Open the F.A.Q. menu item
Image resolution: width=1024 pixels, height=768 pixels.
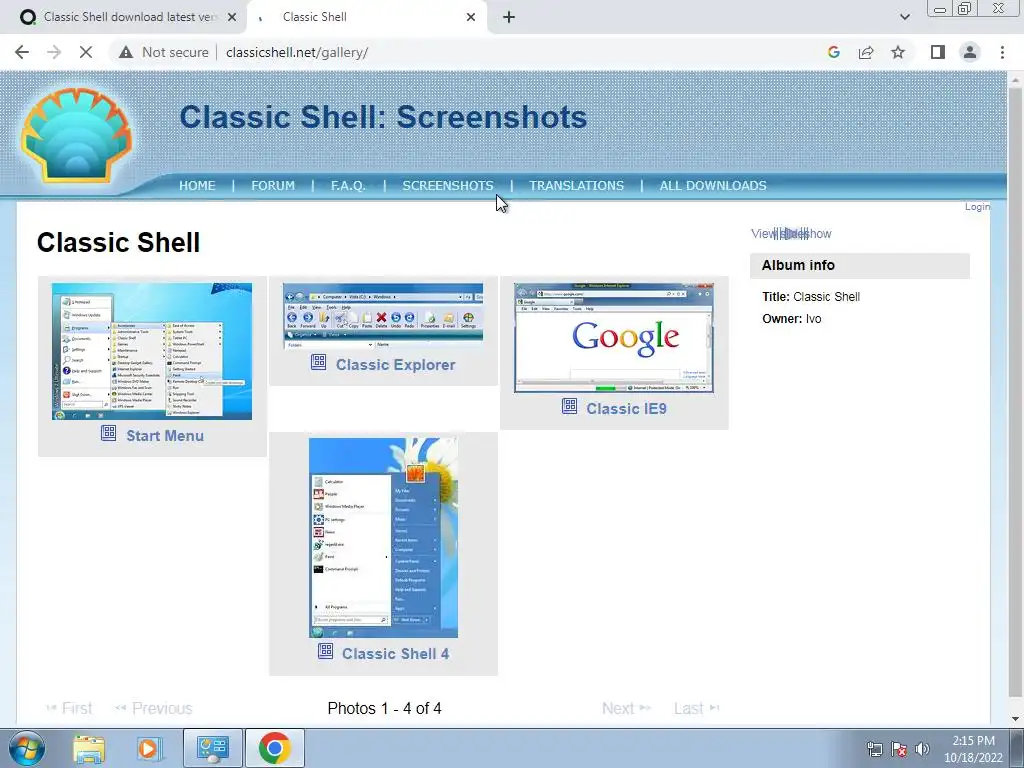pyautogui.click(x=348, y=185)
